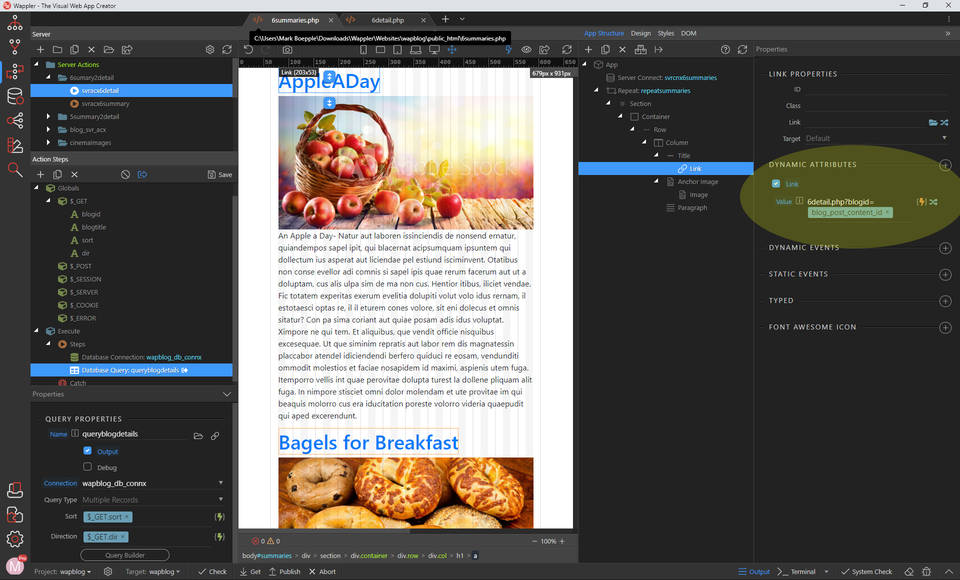This screenshot has height=580, width=960.
Task: Click the Query Builder button
Action: [x=124, y=555]
